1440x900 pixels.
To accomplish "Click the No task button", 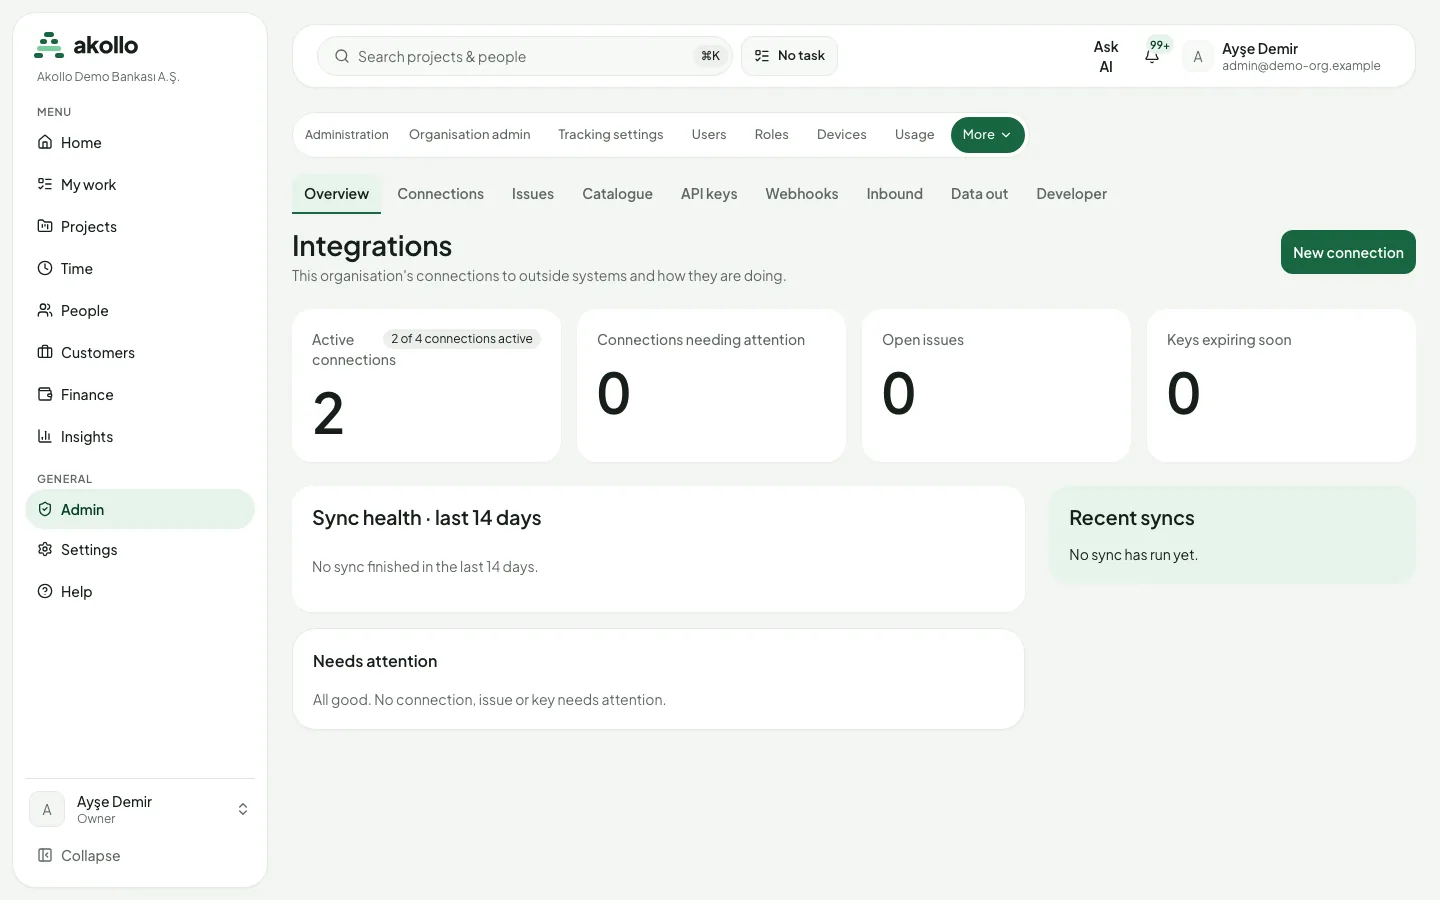I will pyautogui.click(x=789, y=56).
